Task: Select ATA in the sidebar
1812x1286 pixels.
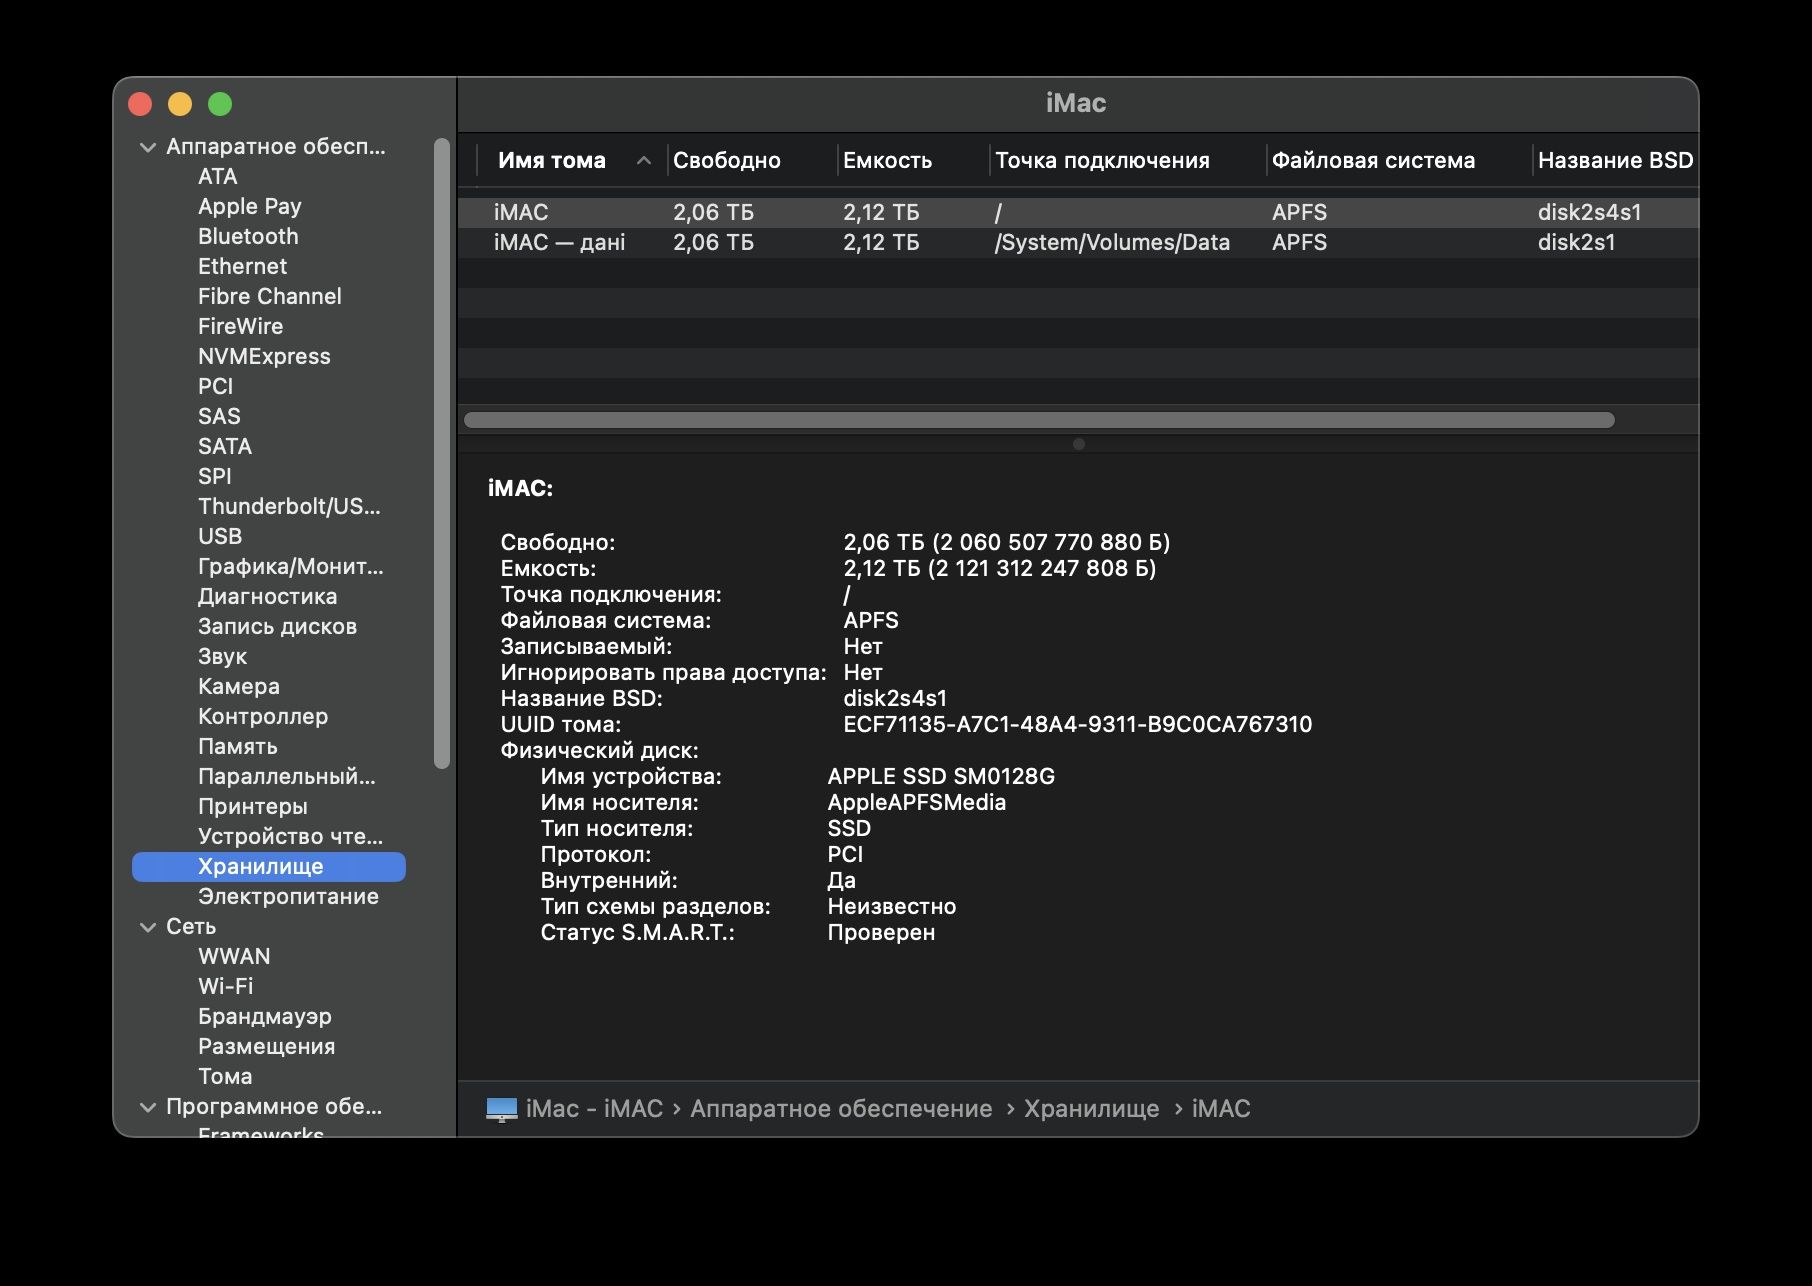Action: 217,177
